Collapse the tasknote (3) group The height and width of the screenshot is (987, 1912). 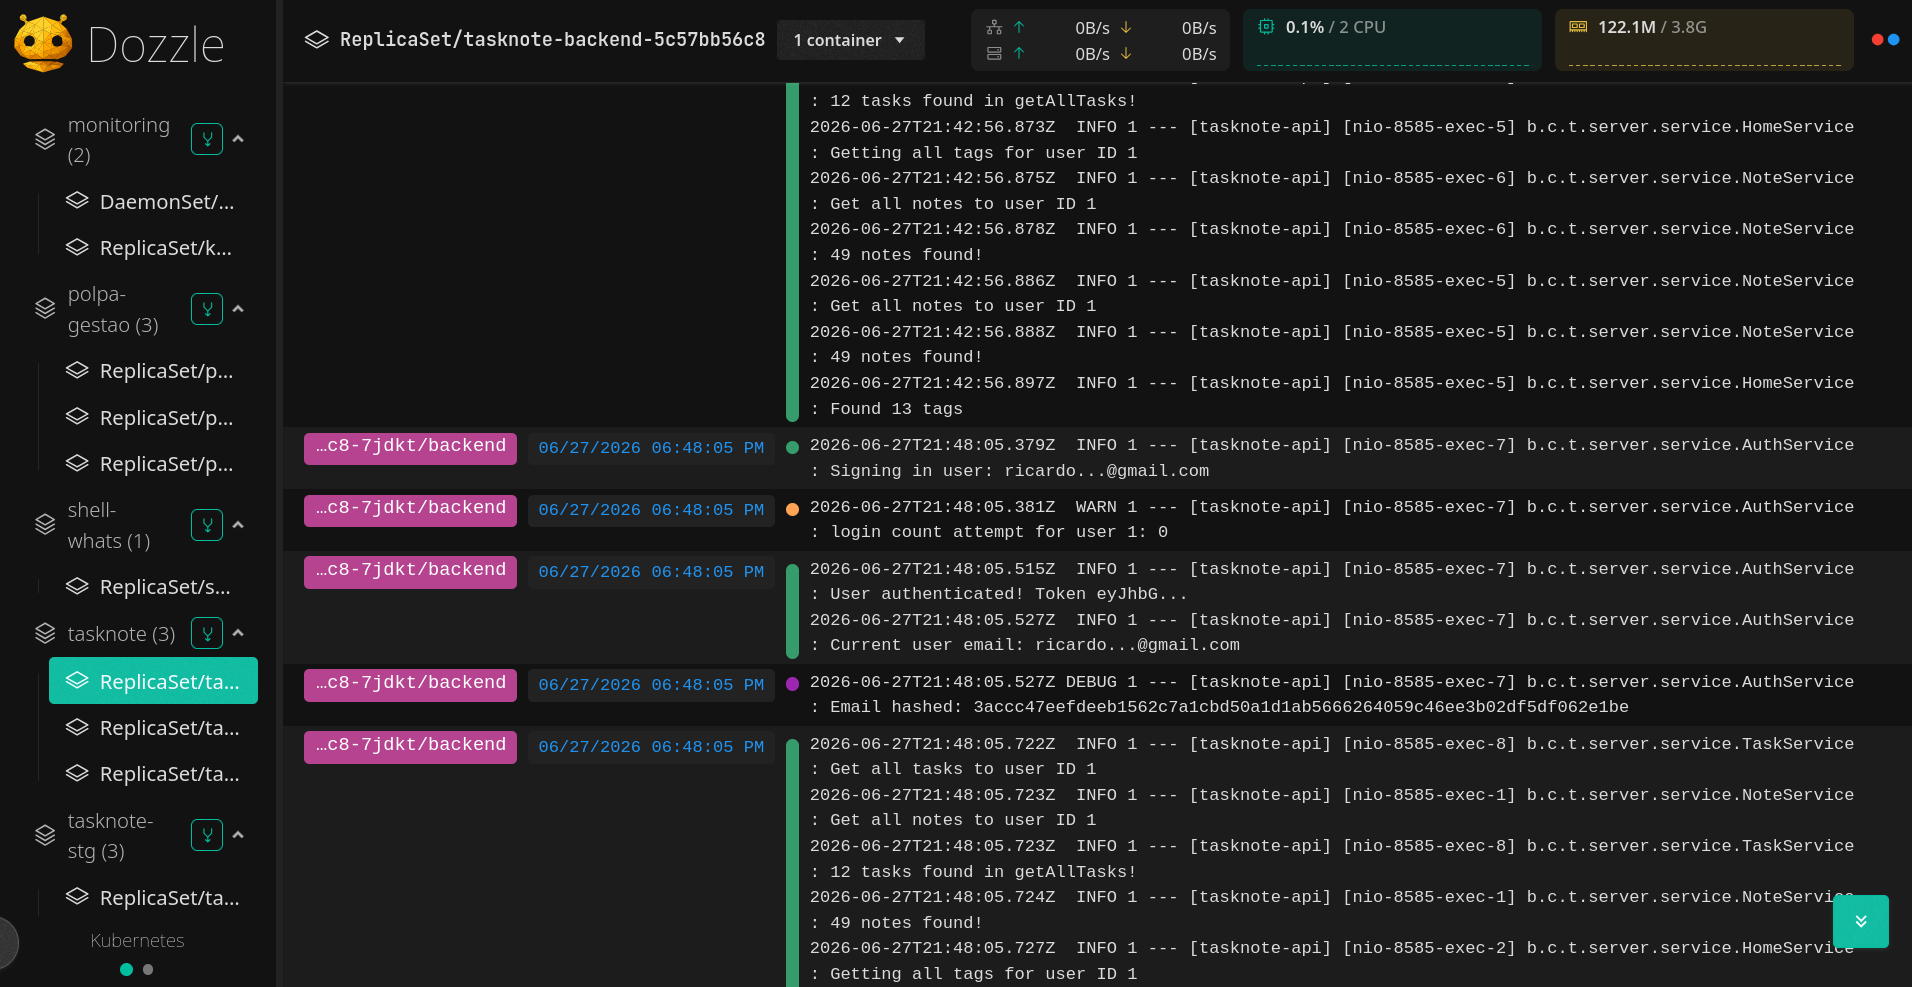[x=238, y=633]
